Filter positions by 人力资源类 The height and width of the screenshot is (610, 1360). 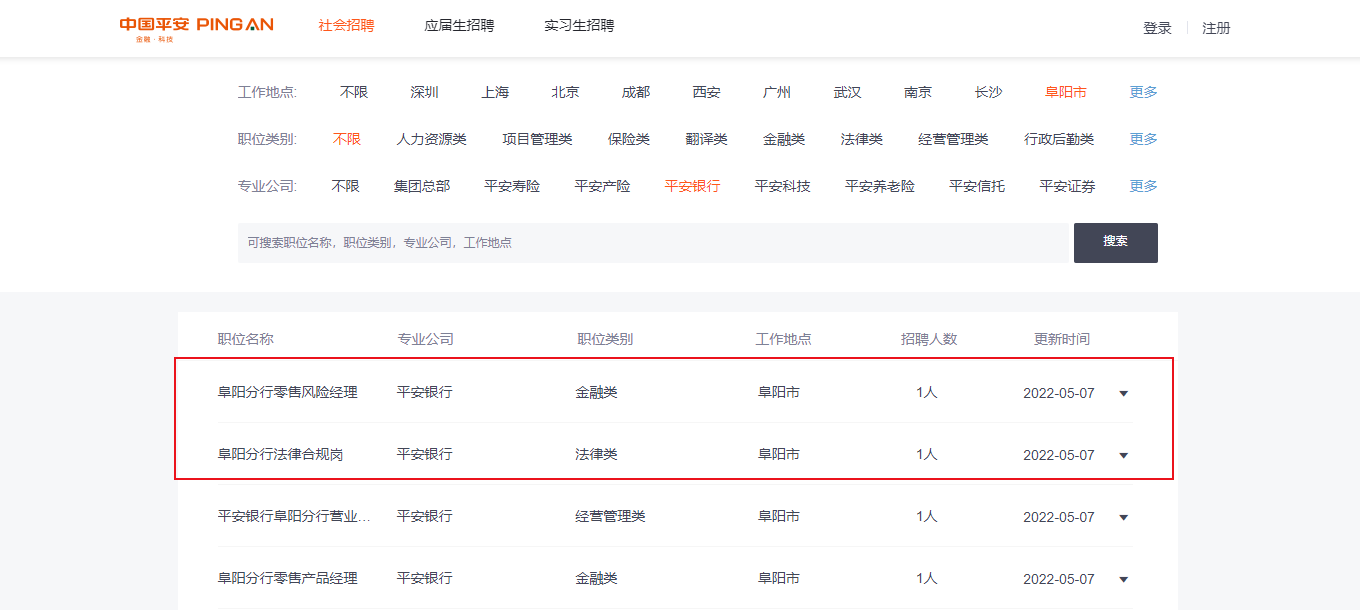pyautogui.click(x=432, y=139)
